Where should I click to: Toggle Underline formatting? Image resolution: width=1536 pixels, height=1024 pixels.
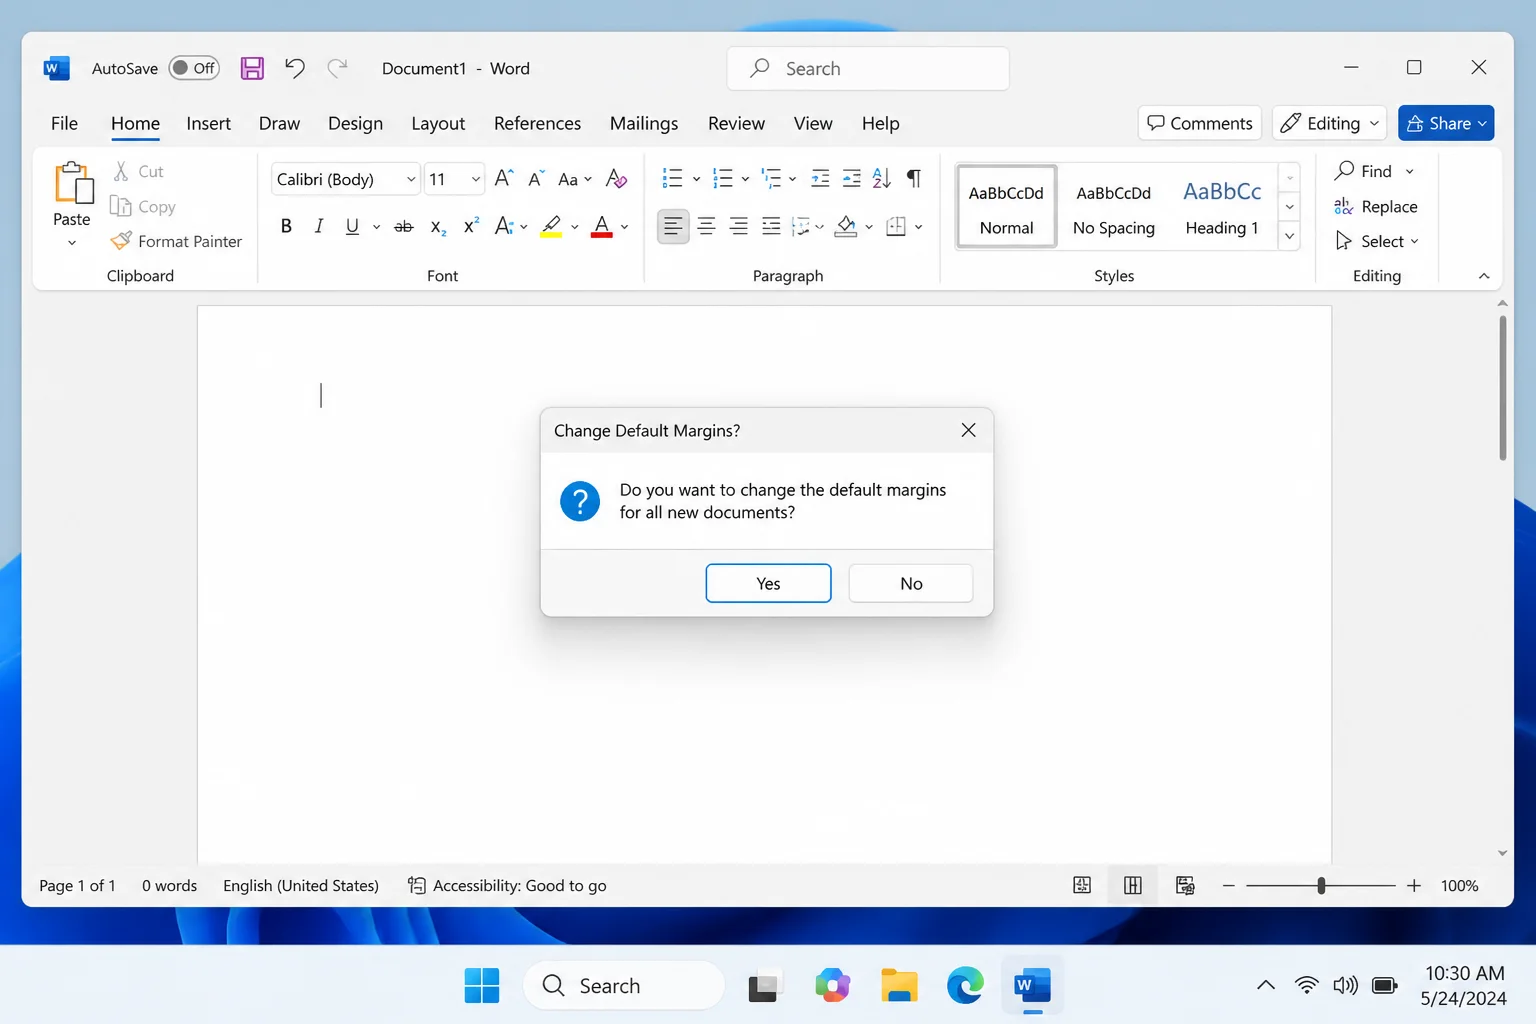click(x=352, y=226)
